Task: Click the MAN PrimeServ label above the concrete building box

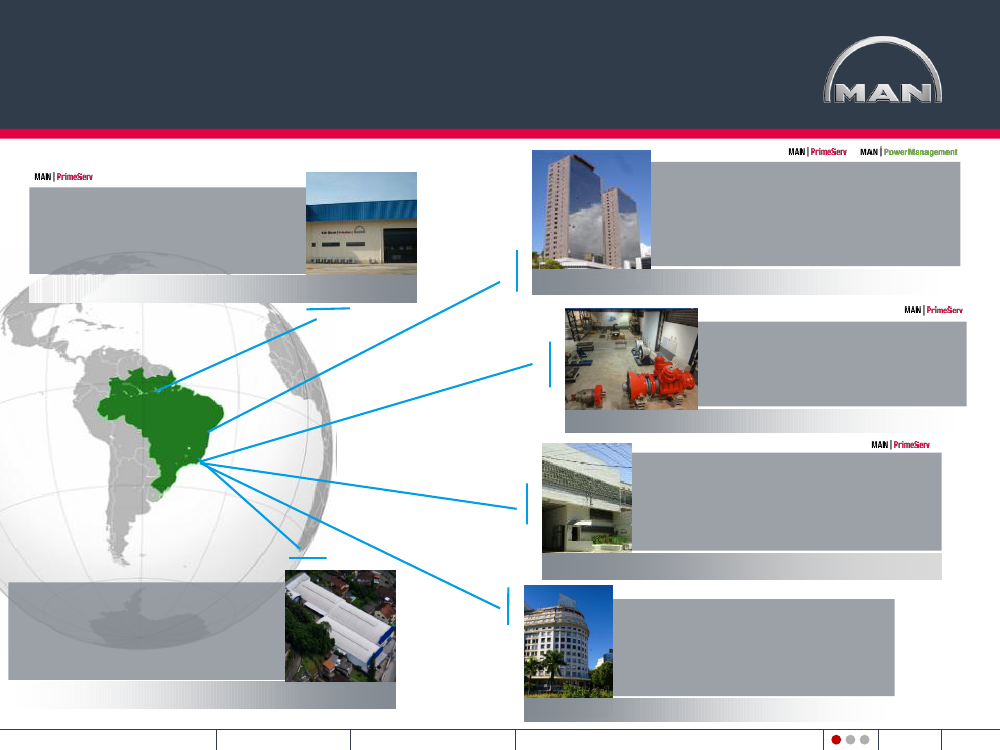Action: tap(901, 445)
